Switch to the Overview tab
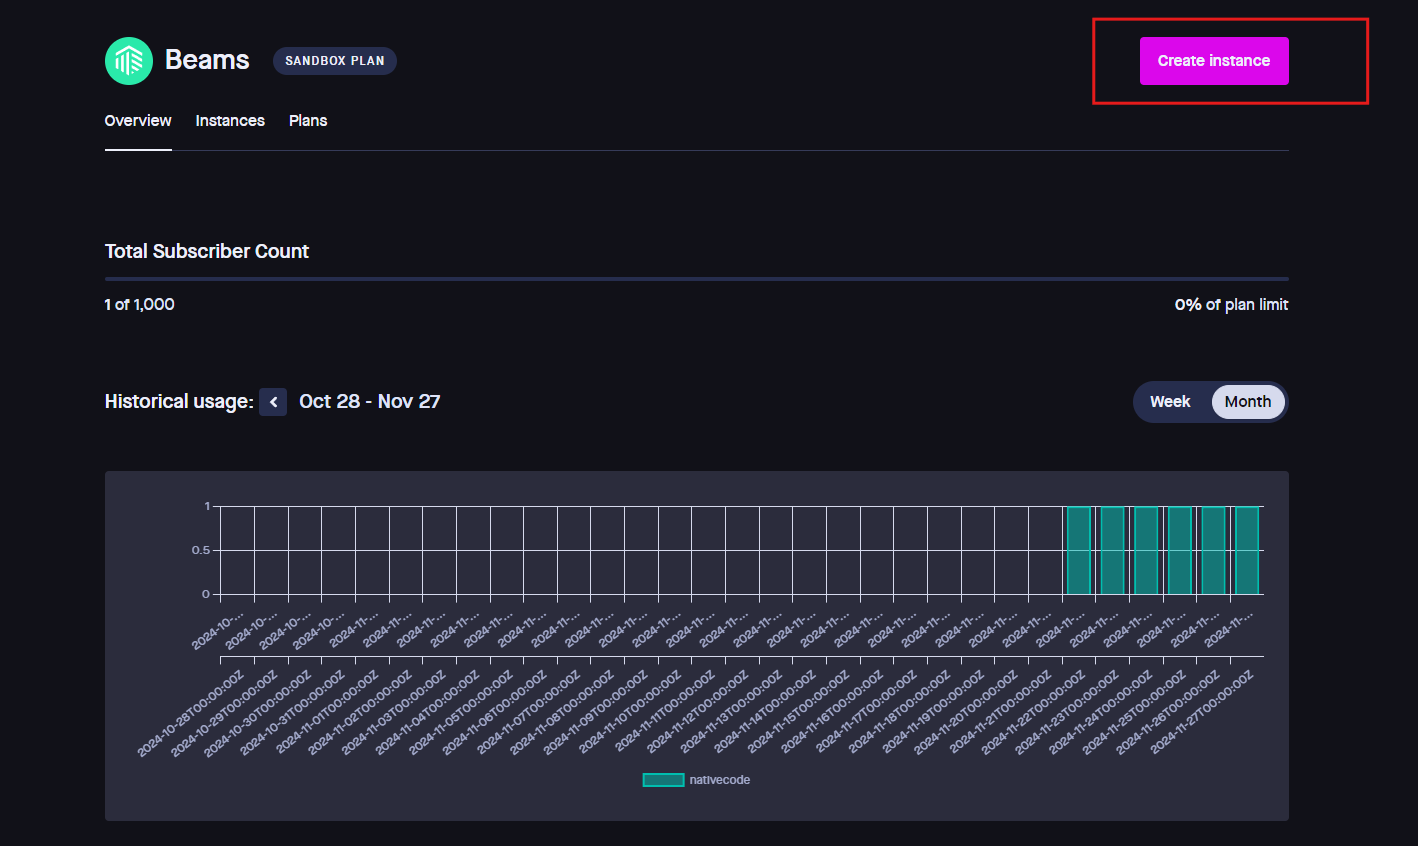This screenshot has height=846, width=1418. pyautogui.click(x=138, y=121)
